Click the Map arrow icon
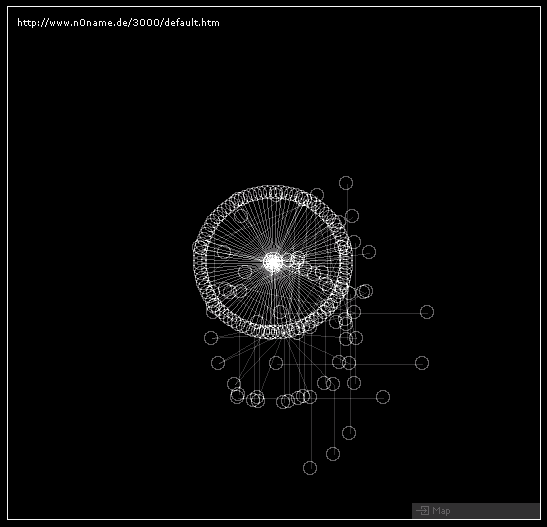 pyautogui.click(x=422, y=511)
